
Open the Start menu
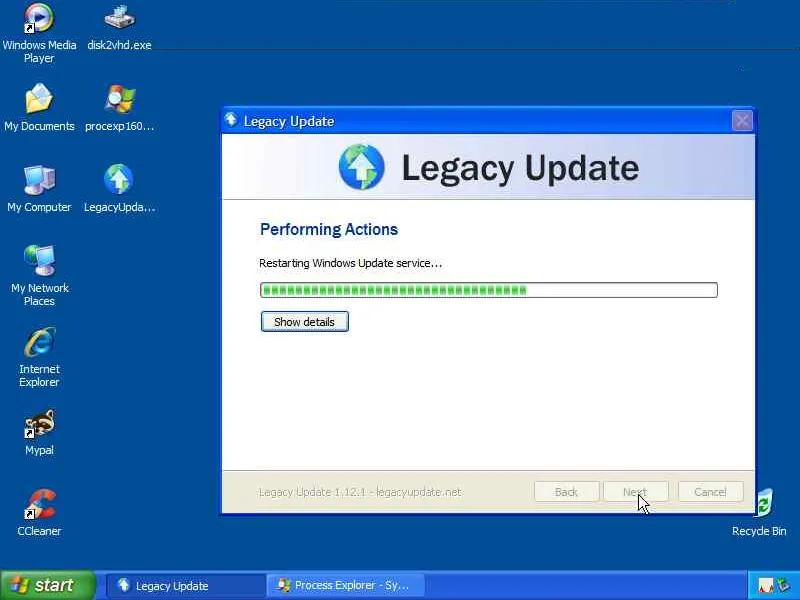coord(47,585)
